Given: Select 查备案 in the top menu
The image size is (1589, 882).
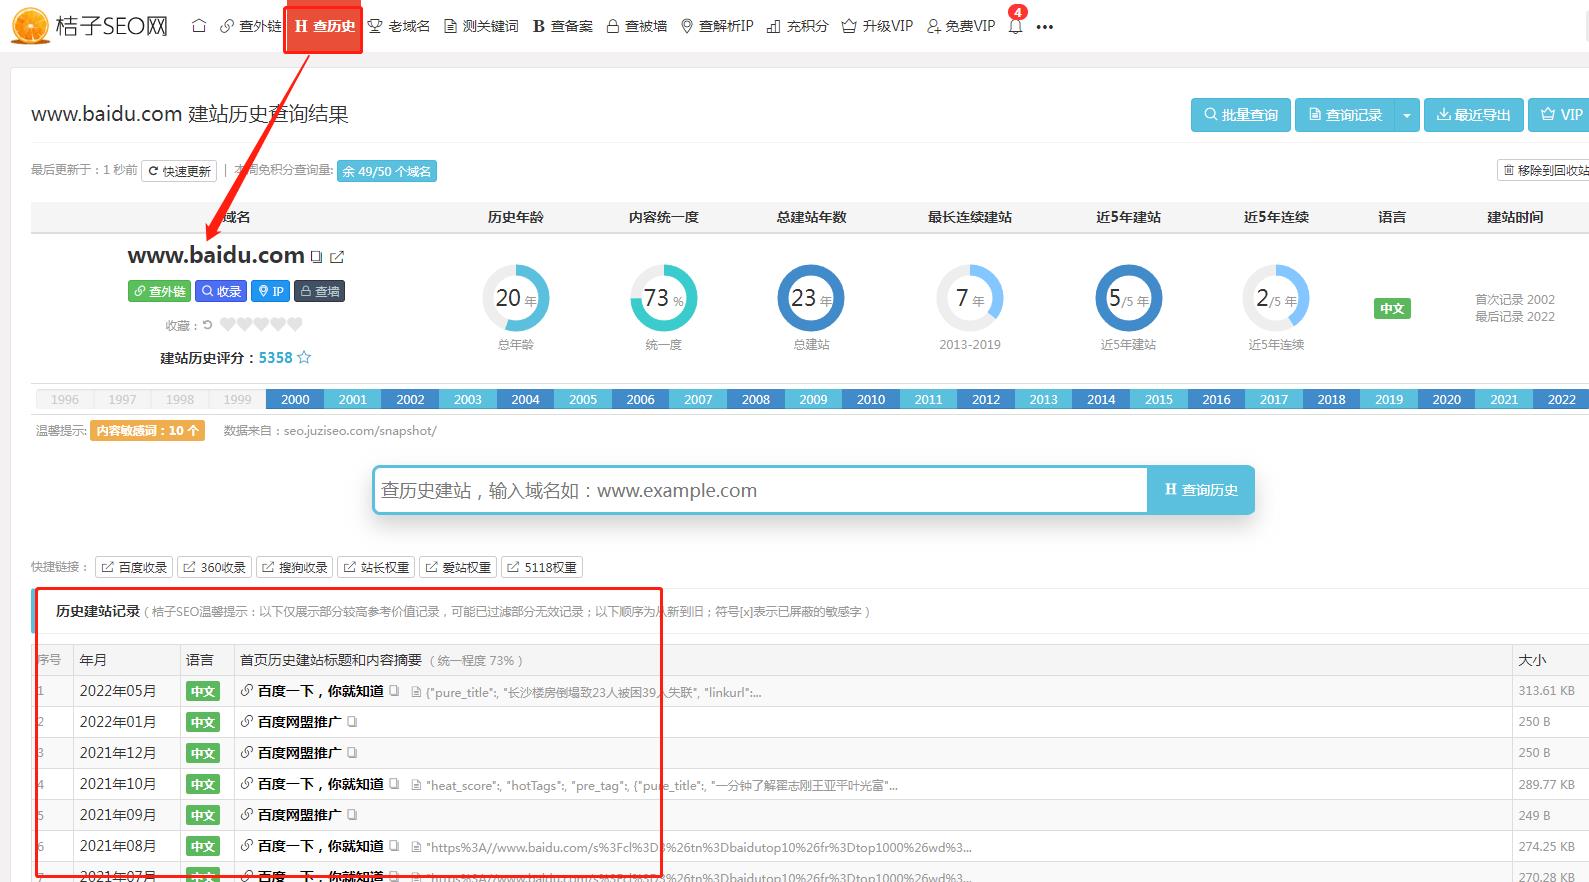Looking at the screenshot, I should (563, 26).
